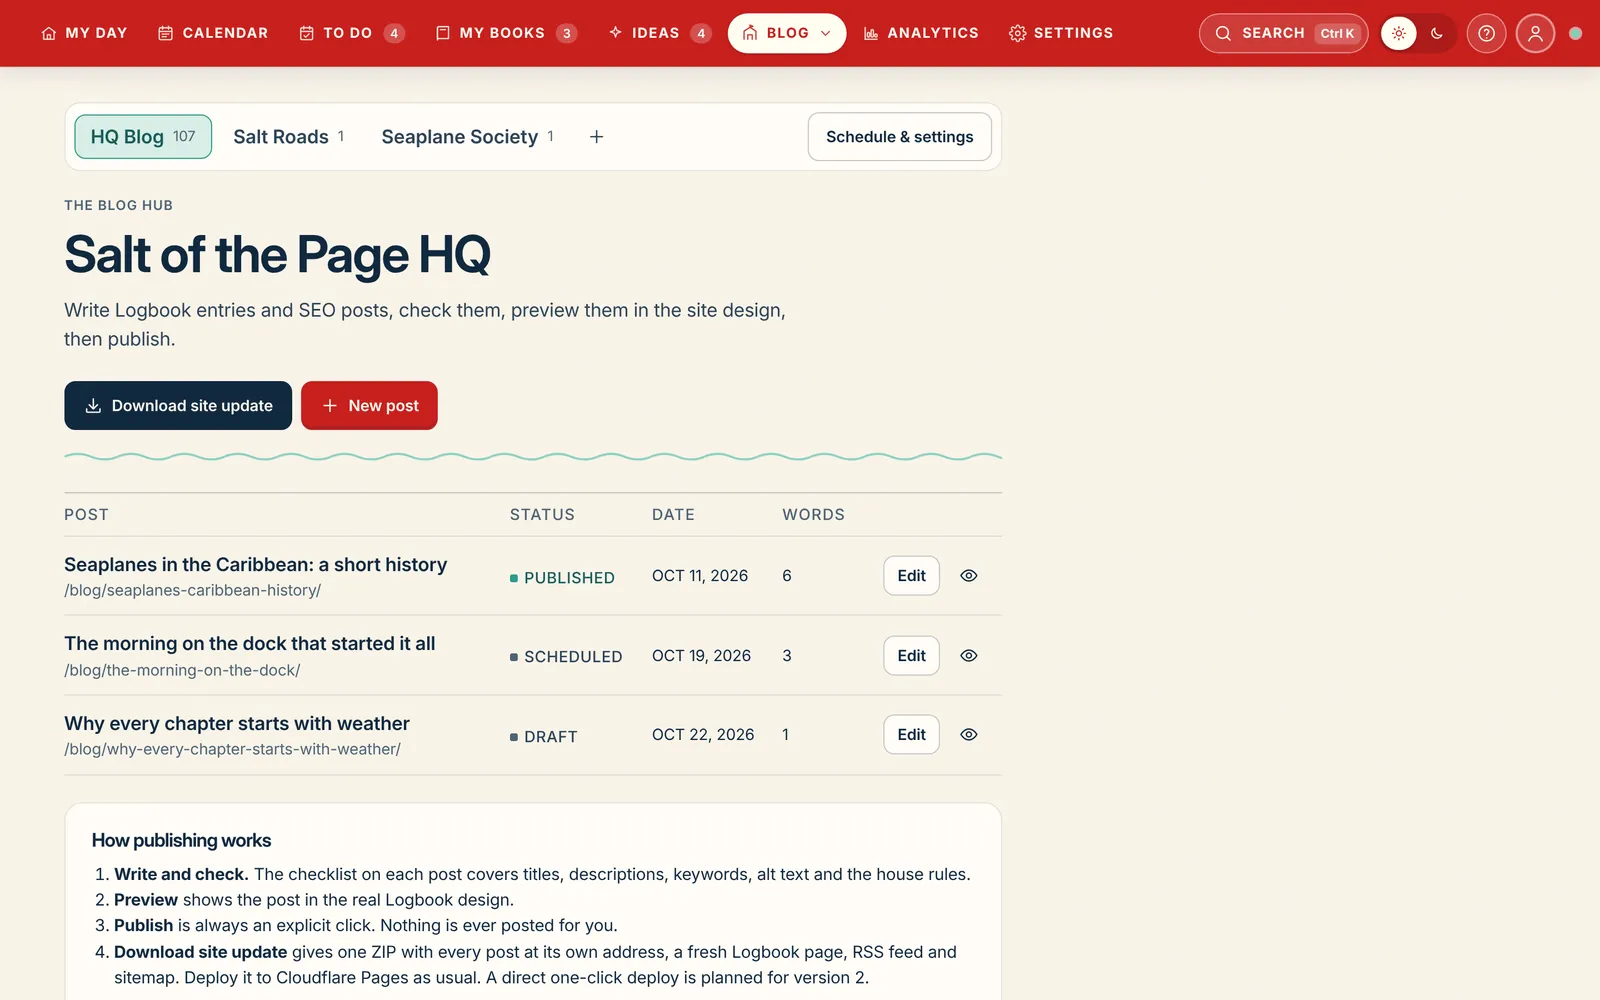
Task: Open the Calendar nav item
Action: (x=213, y=33)
